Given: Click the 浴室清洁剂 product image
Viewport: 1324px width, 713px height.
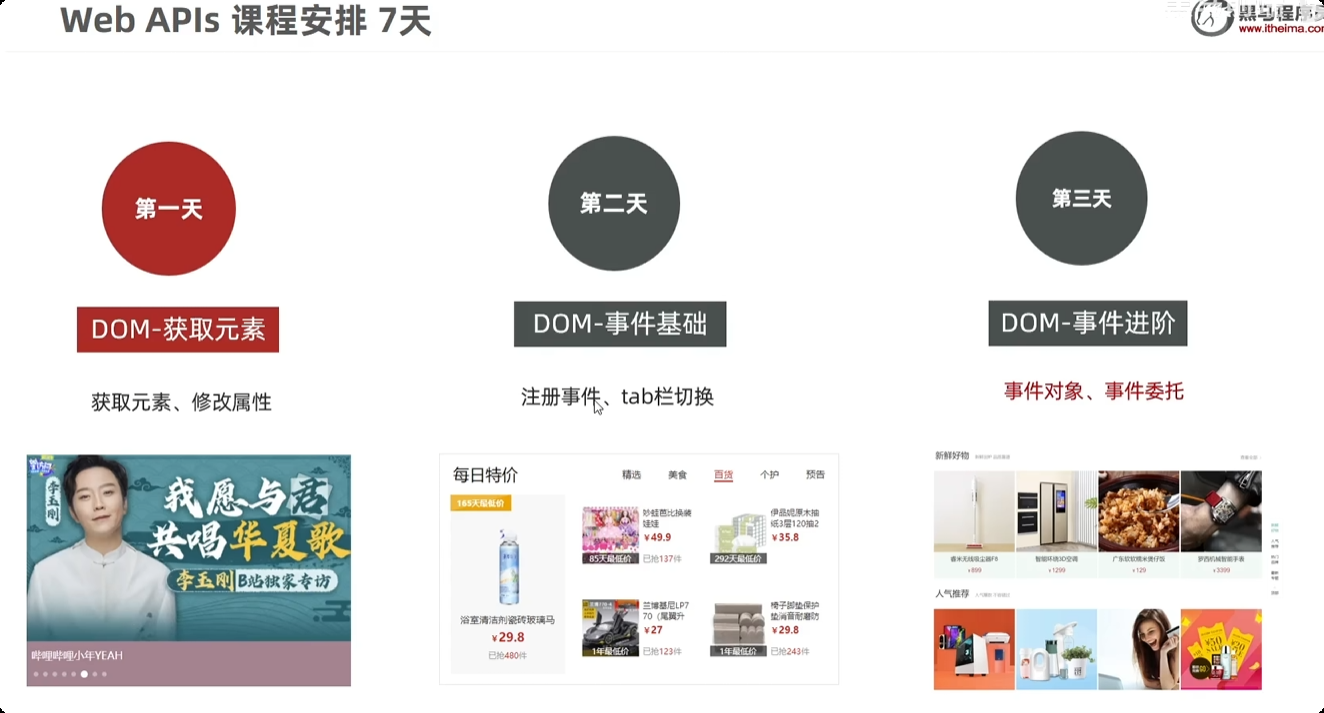Looking at the screenshot, I should point(508,567).
